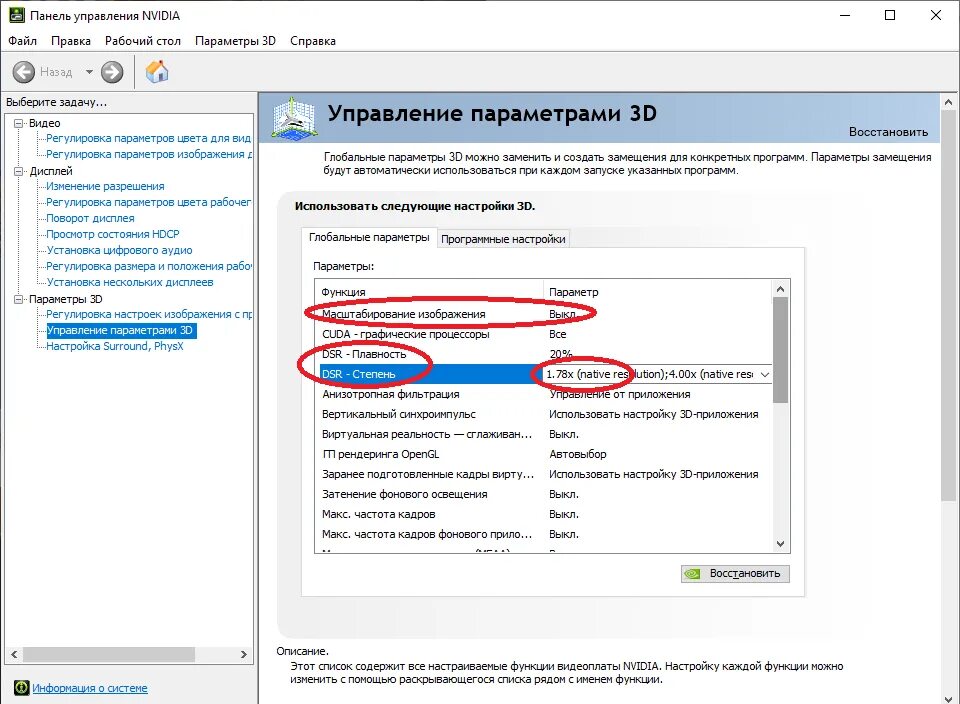Open the Файл menu
This screenshot has width=960, height=704.
click(23, 41)
